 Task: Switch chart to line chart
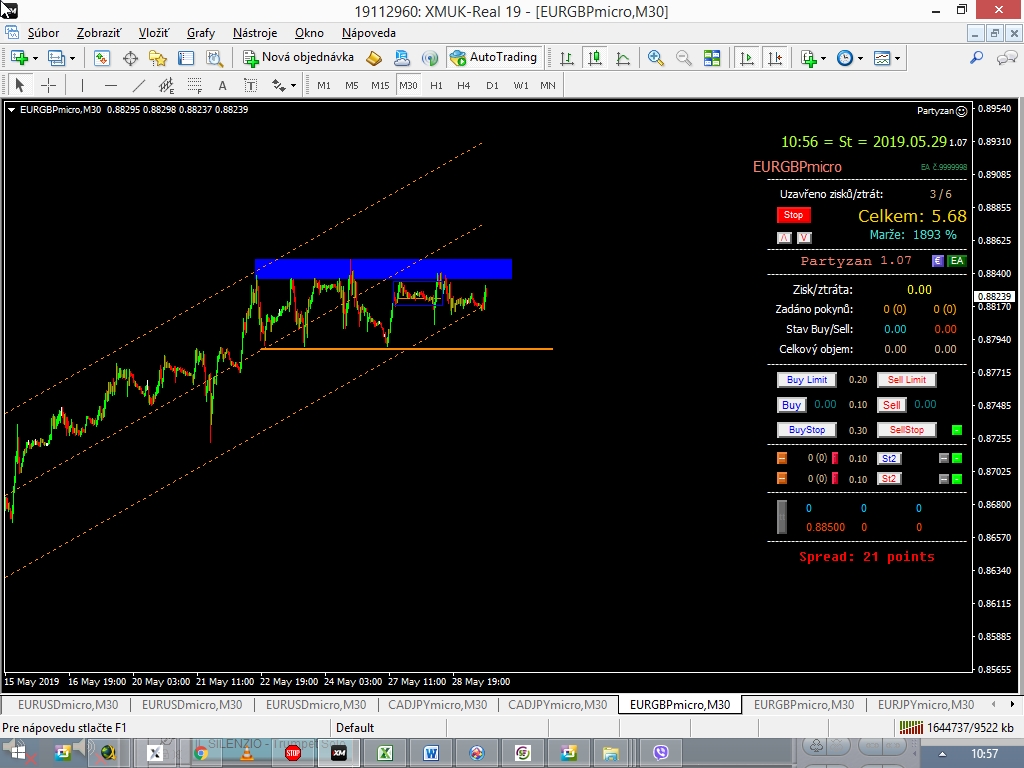tap(622, 58)
